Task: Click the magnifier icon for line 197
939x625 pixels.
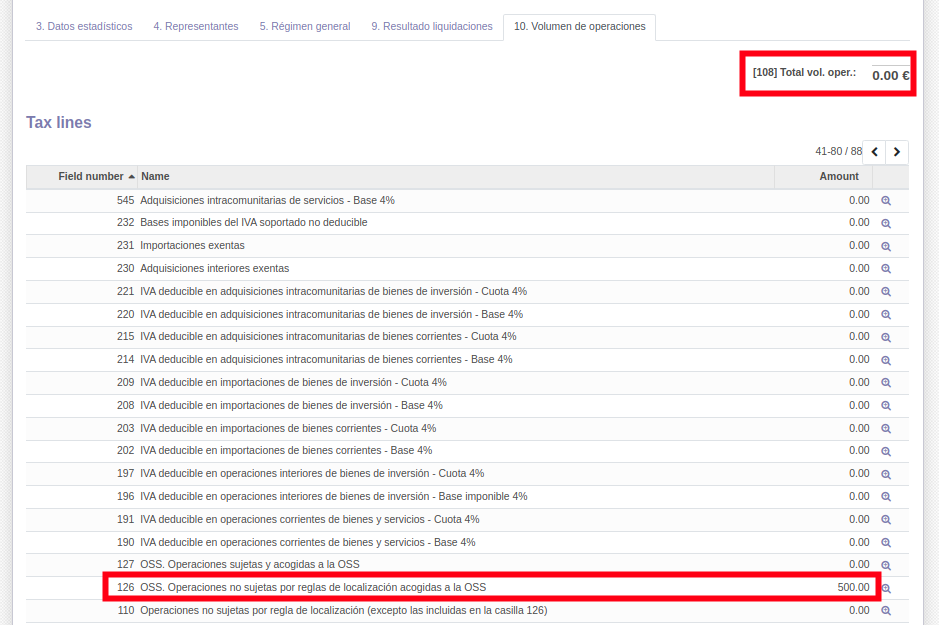Action: (x=884, y=473)
